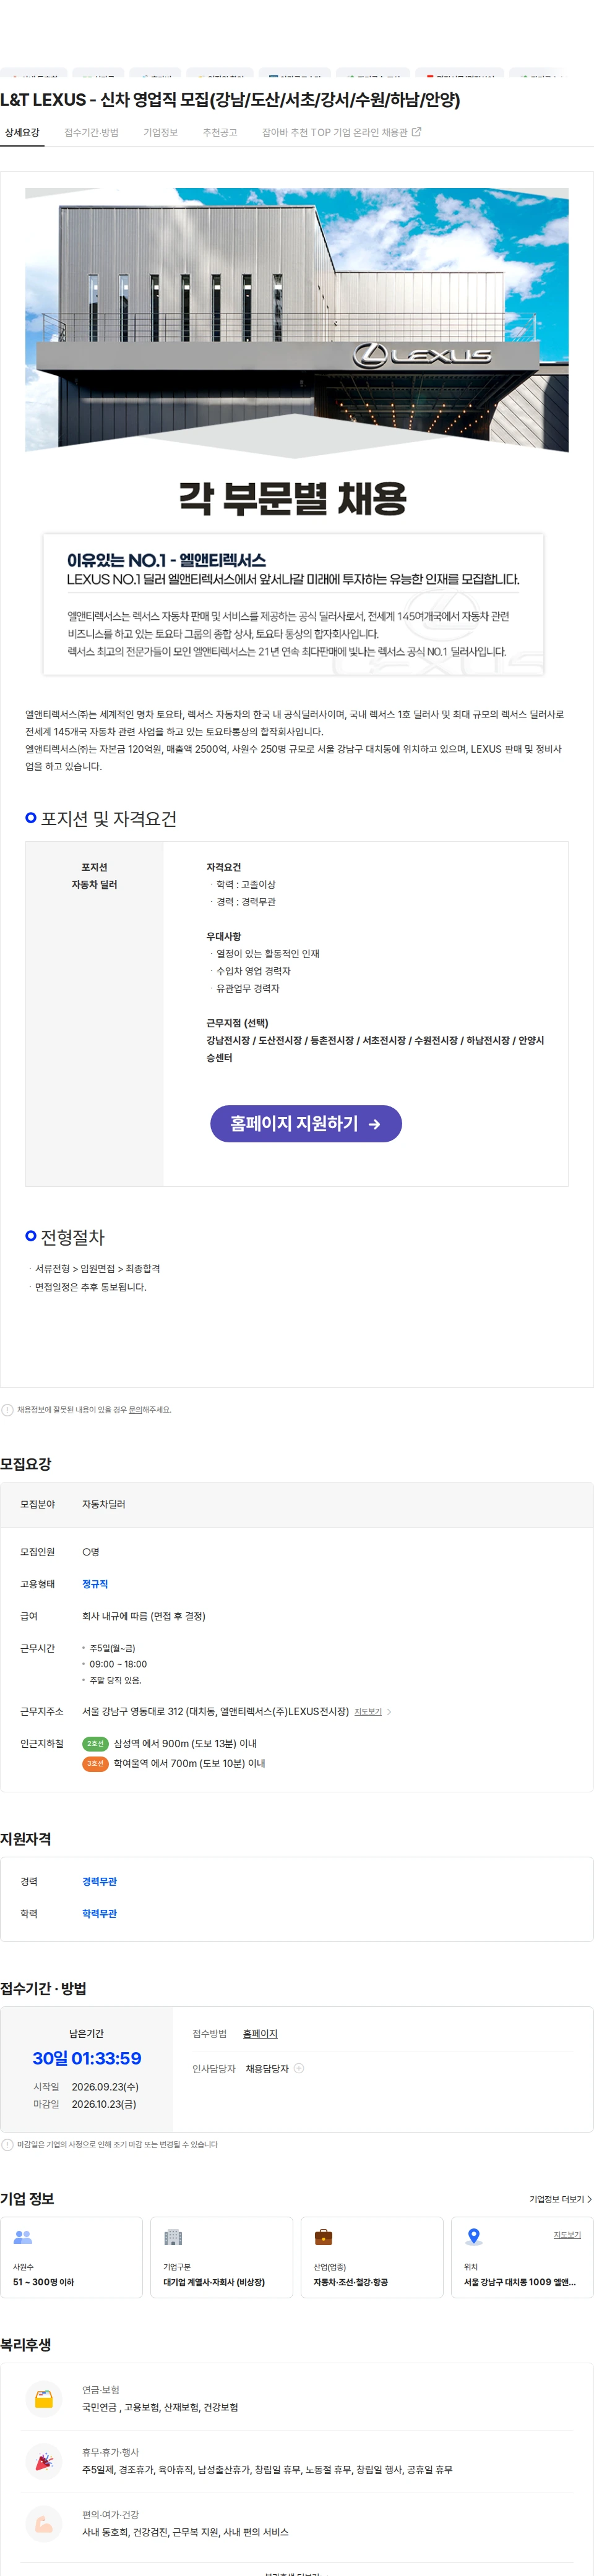
Task: Click the info icon beside 마감일은 기업의 사정으로
Action: tap(8, 2144)
